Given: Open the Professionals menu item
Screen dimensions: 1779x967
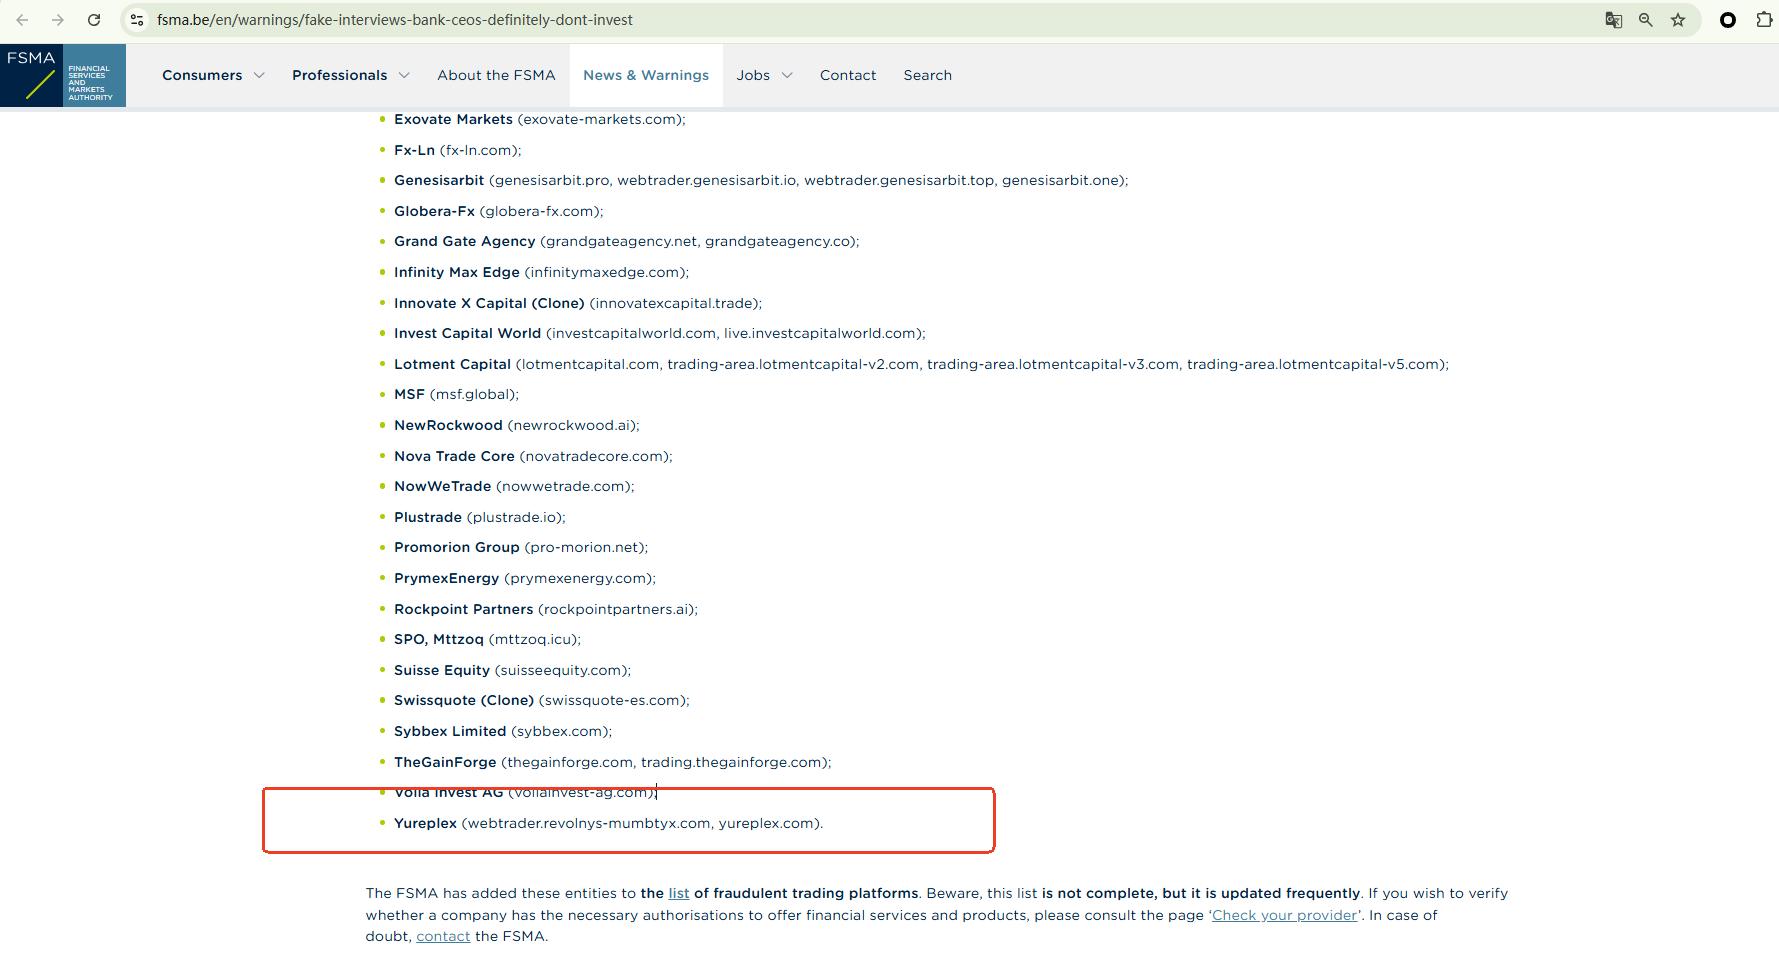Looking at the screenshot, I should point(339,75).
